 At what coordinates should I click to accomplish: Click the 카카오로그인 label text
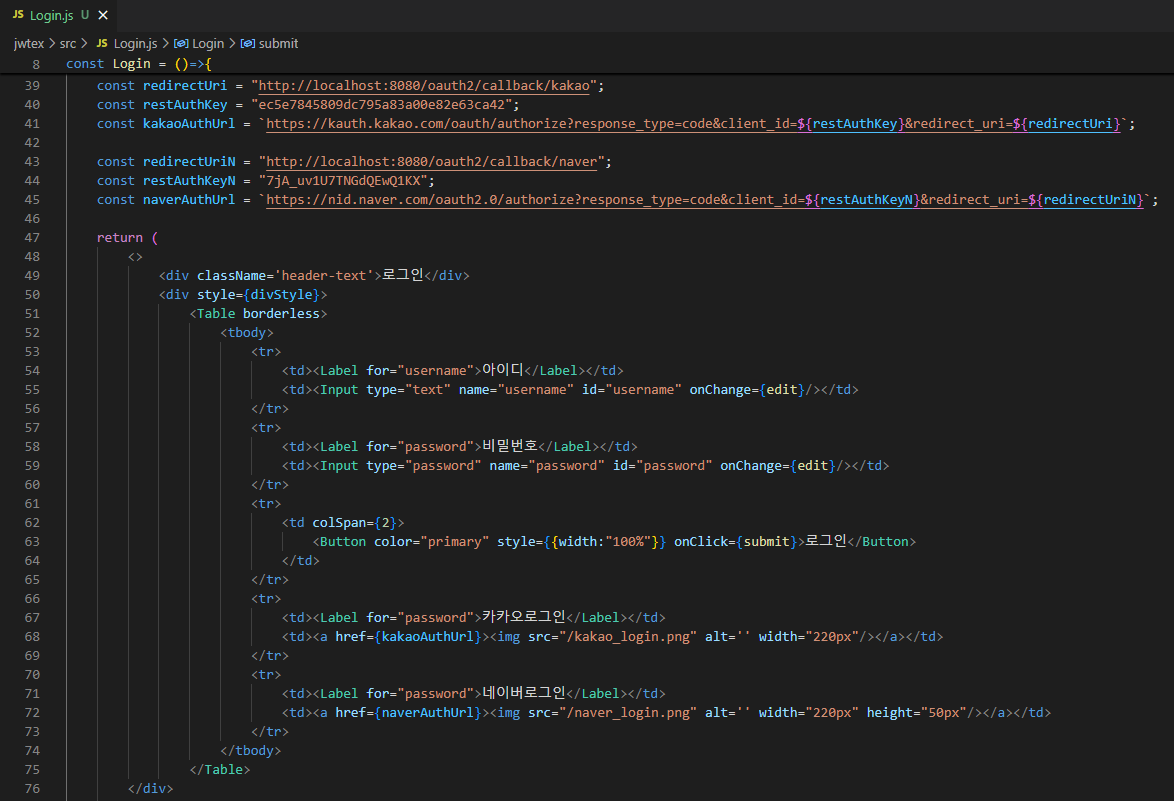coord(524,618)
